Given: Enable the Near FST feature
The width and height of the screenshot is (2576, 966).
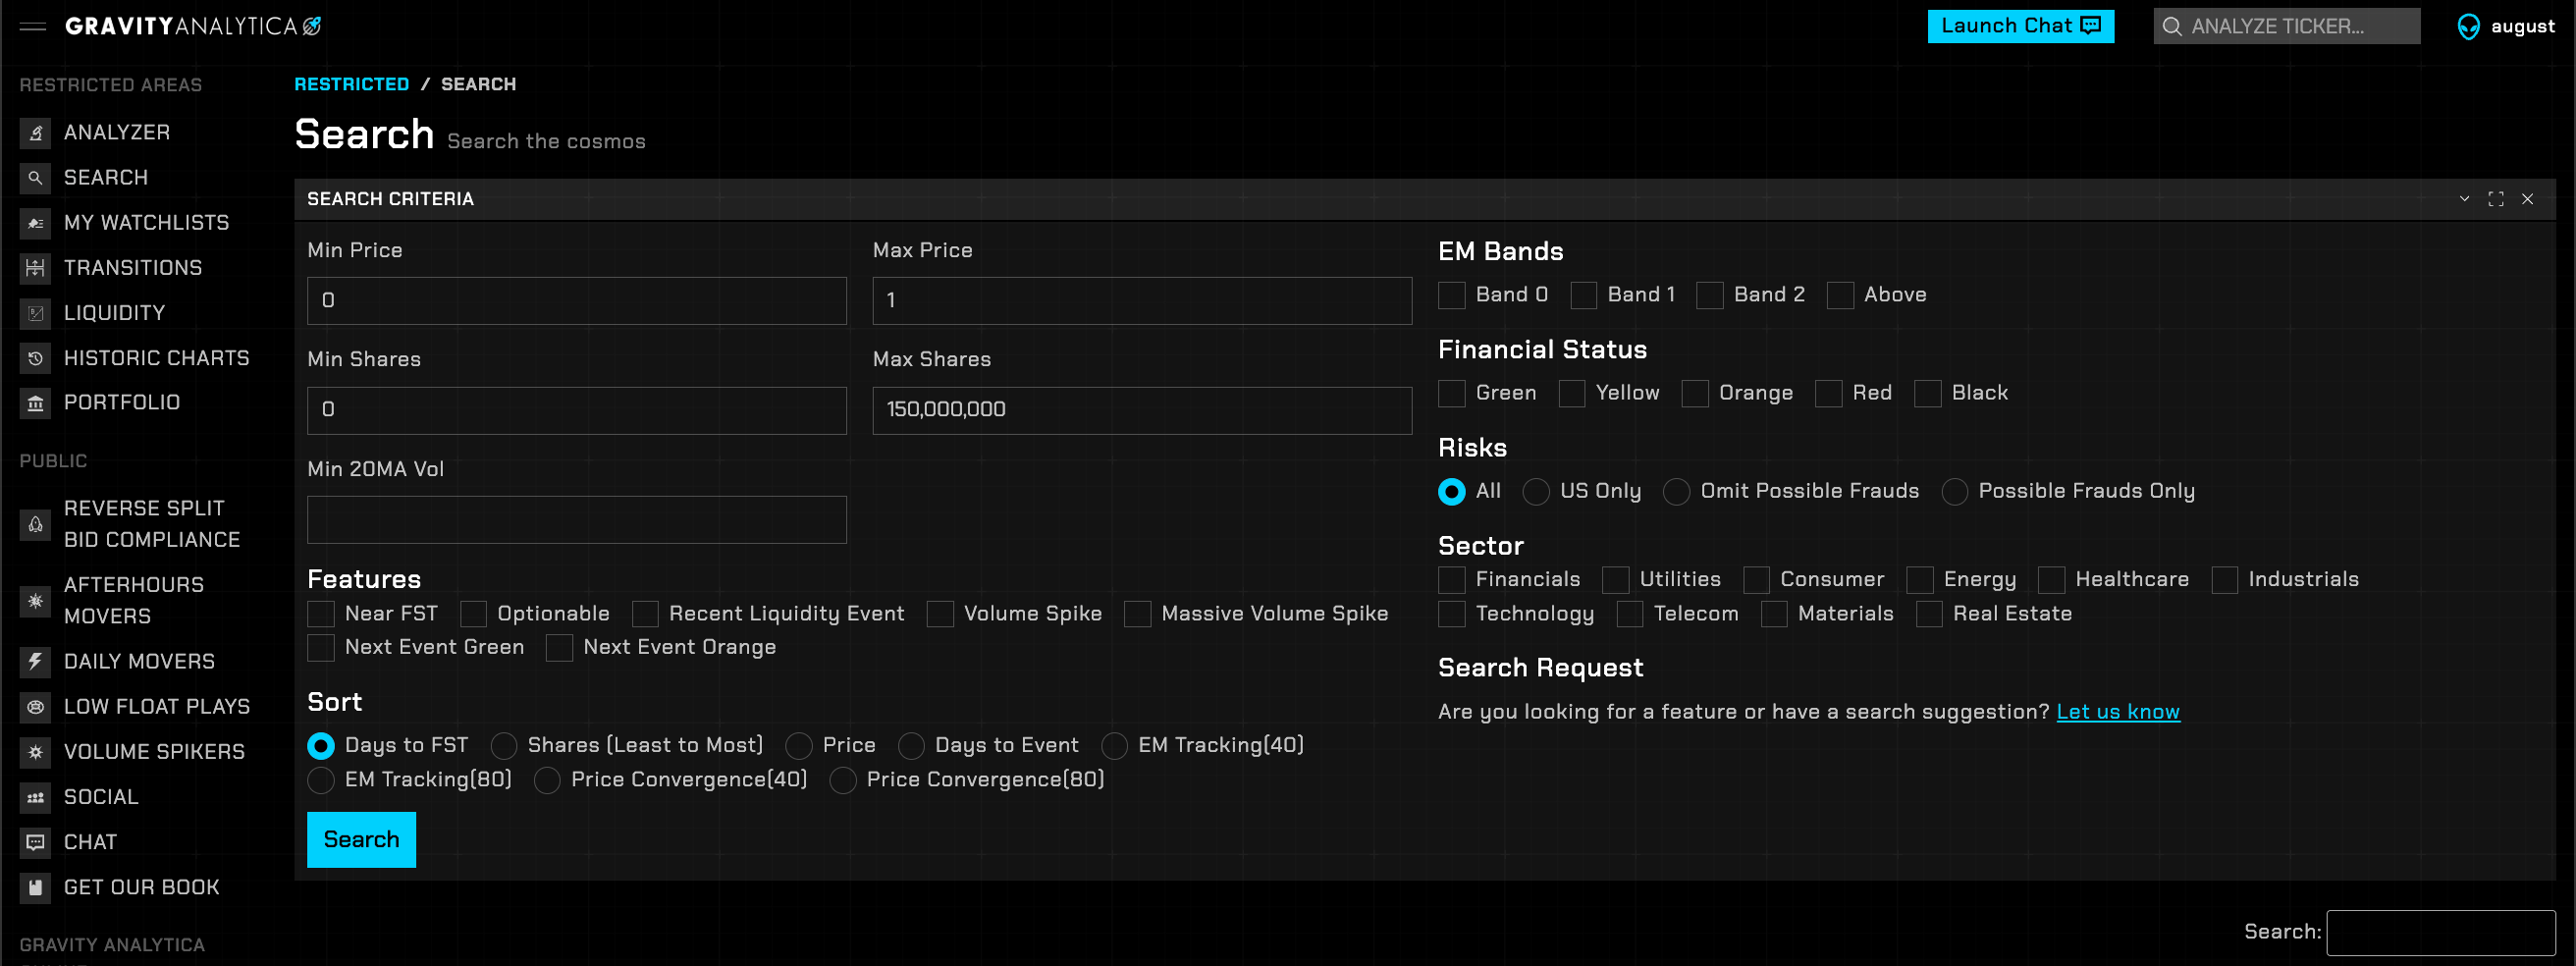Looking at the screenshot, I should (x=320, y=614).
